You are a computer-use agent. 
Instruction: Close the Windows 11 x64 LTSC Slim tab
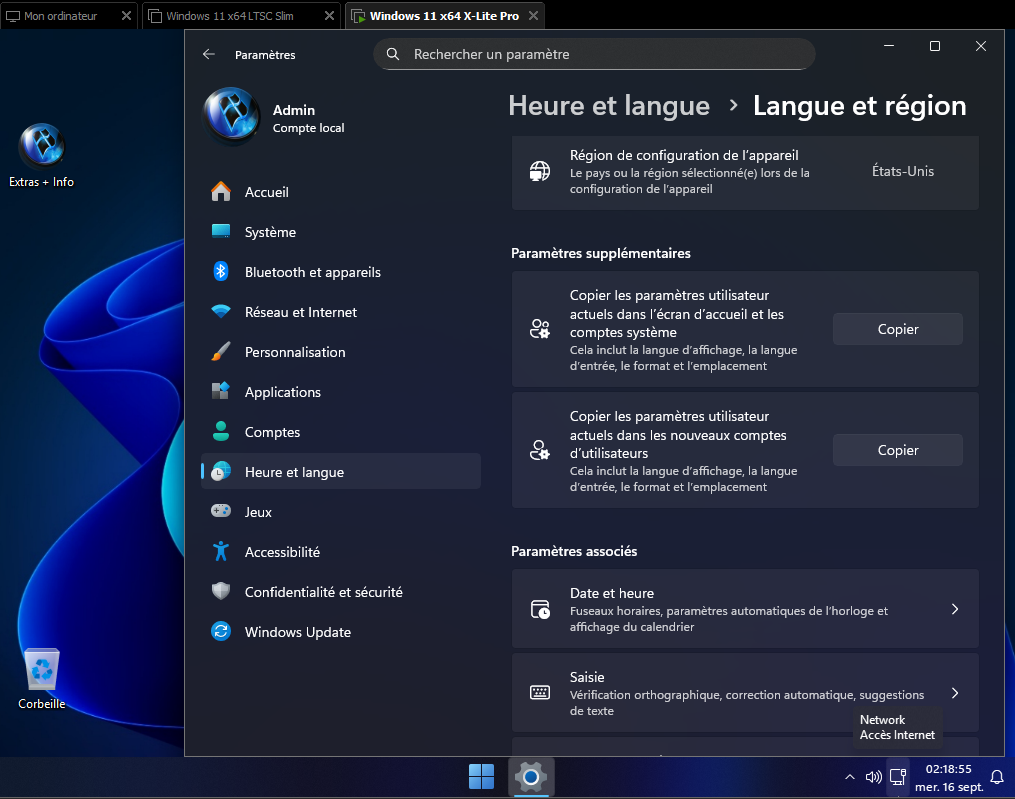(x=329, y=16)
